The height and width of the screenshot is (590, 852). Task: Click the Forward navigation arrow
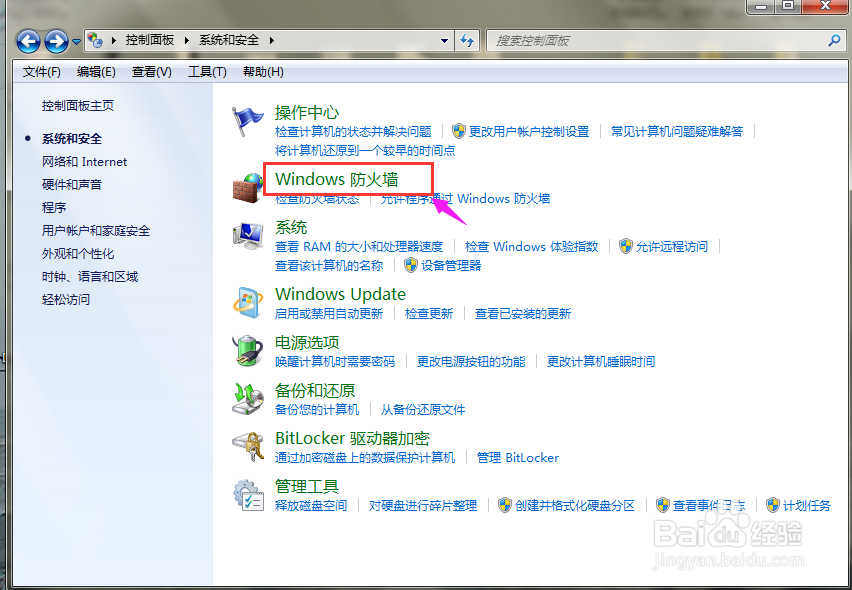56,41
